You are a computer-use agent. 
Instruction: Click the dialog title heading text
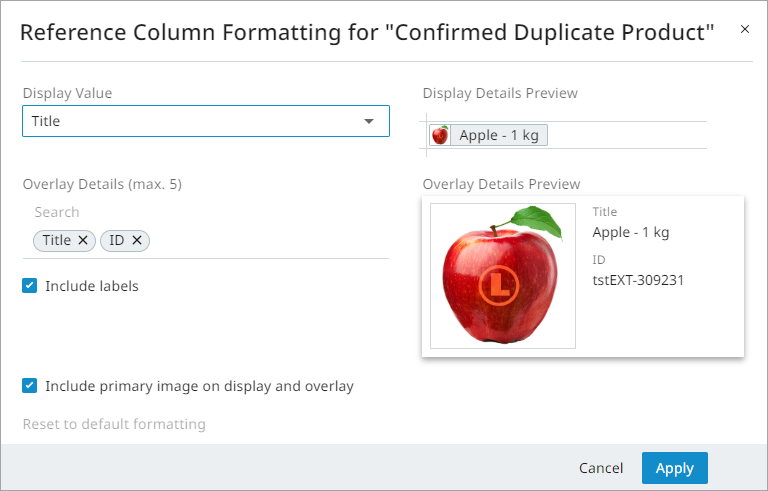pos(367,32)
